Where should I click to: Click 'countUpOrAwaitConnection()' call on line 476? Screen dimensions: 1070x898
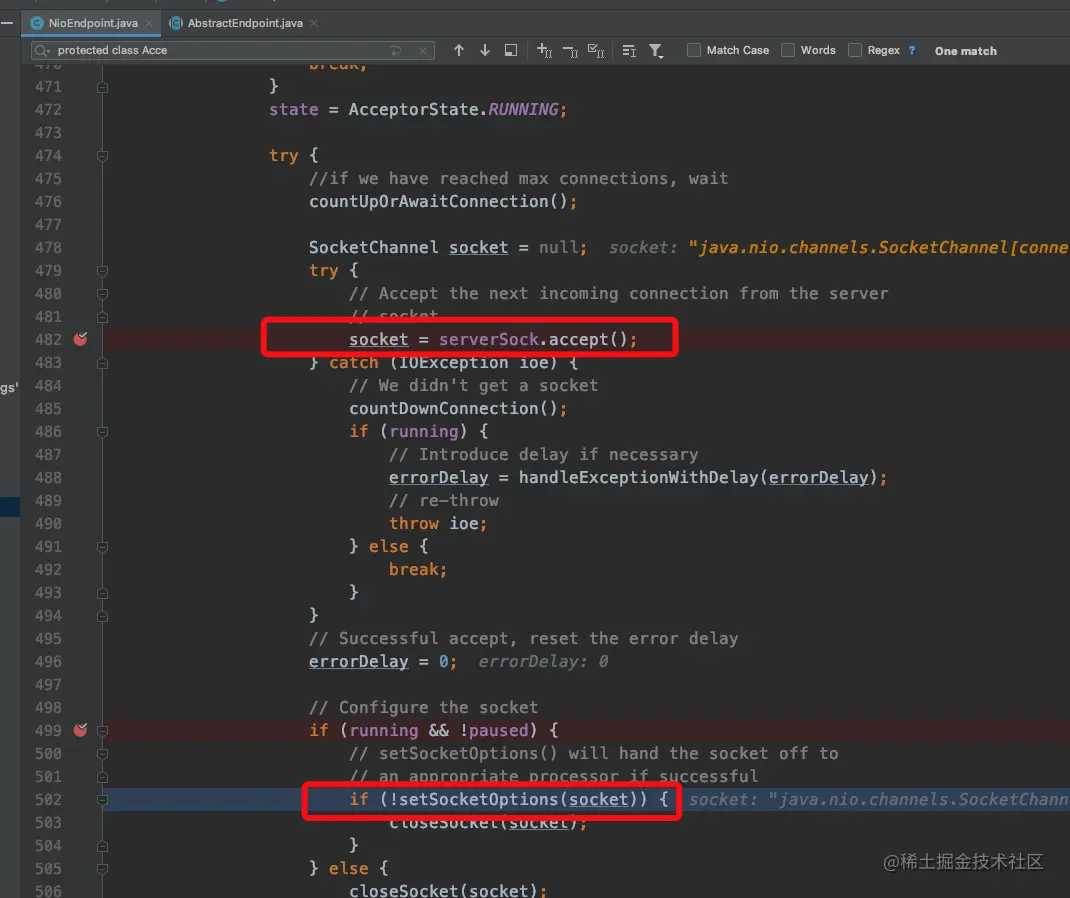pyautogui.click(x=437, y=201)
